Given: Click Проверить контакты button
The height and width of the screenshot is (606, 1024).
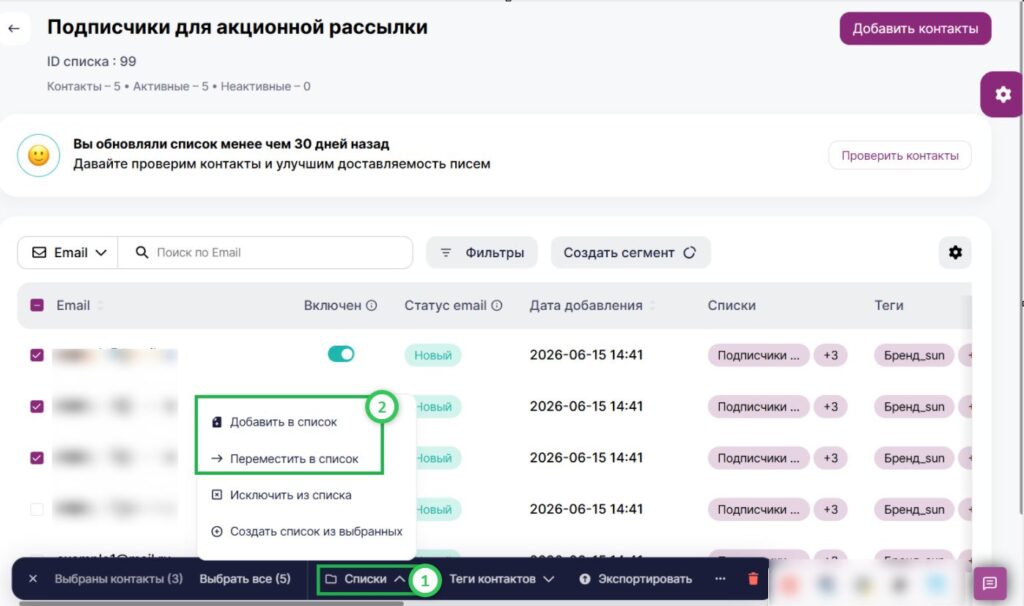Looking at the screenshot, I should pyautogui.click(x=899, y=155).
